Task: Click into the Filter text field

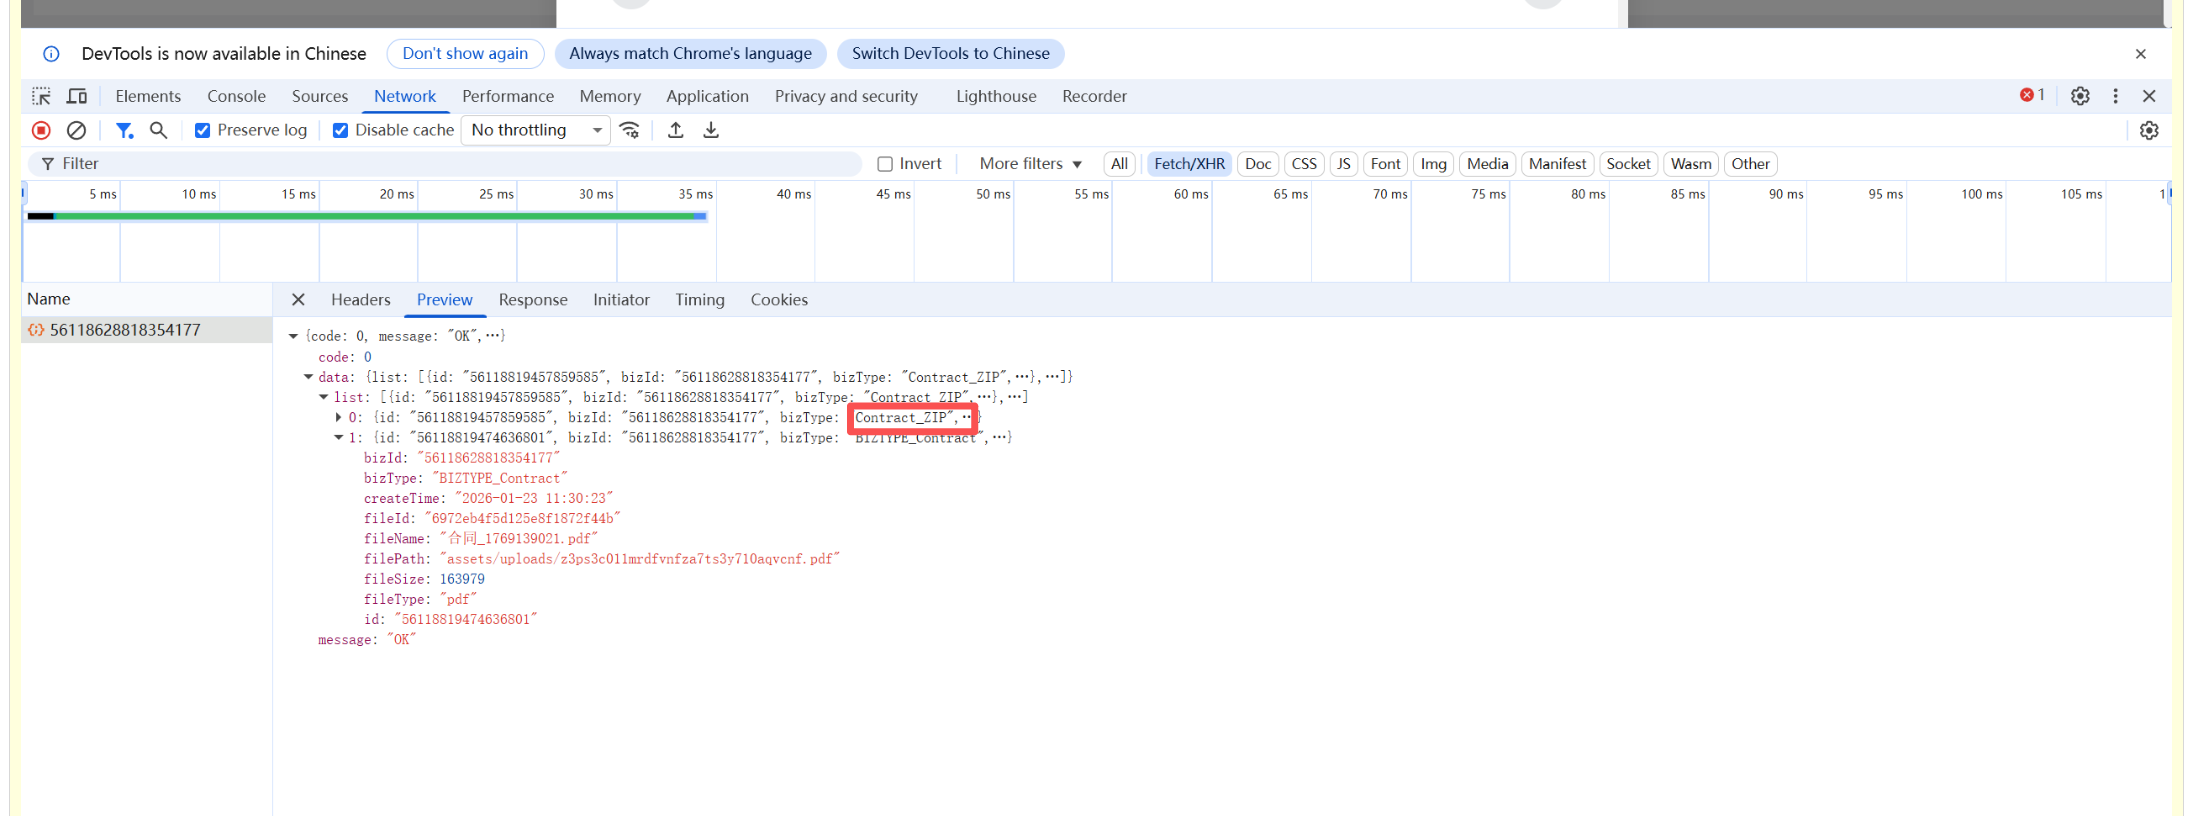Action: point(450,164)
